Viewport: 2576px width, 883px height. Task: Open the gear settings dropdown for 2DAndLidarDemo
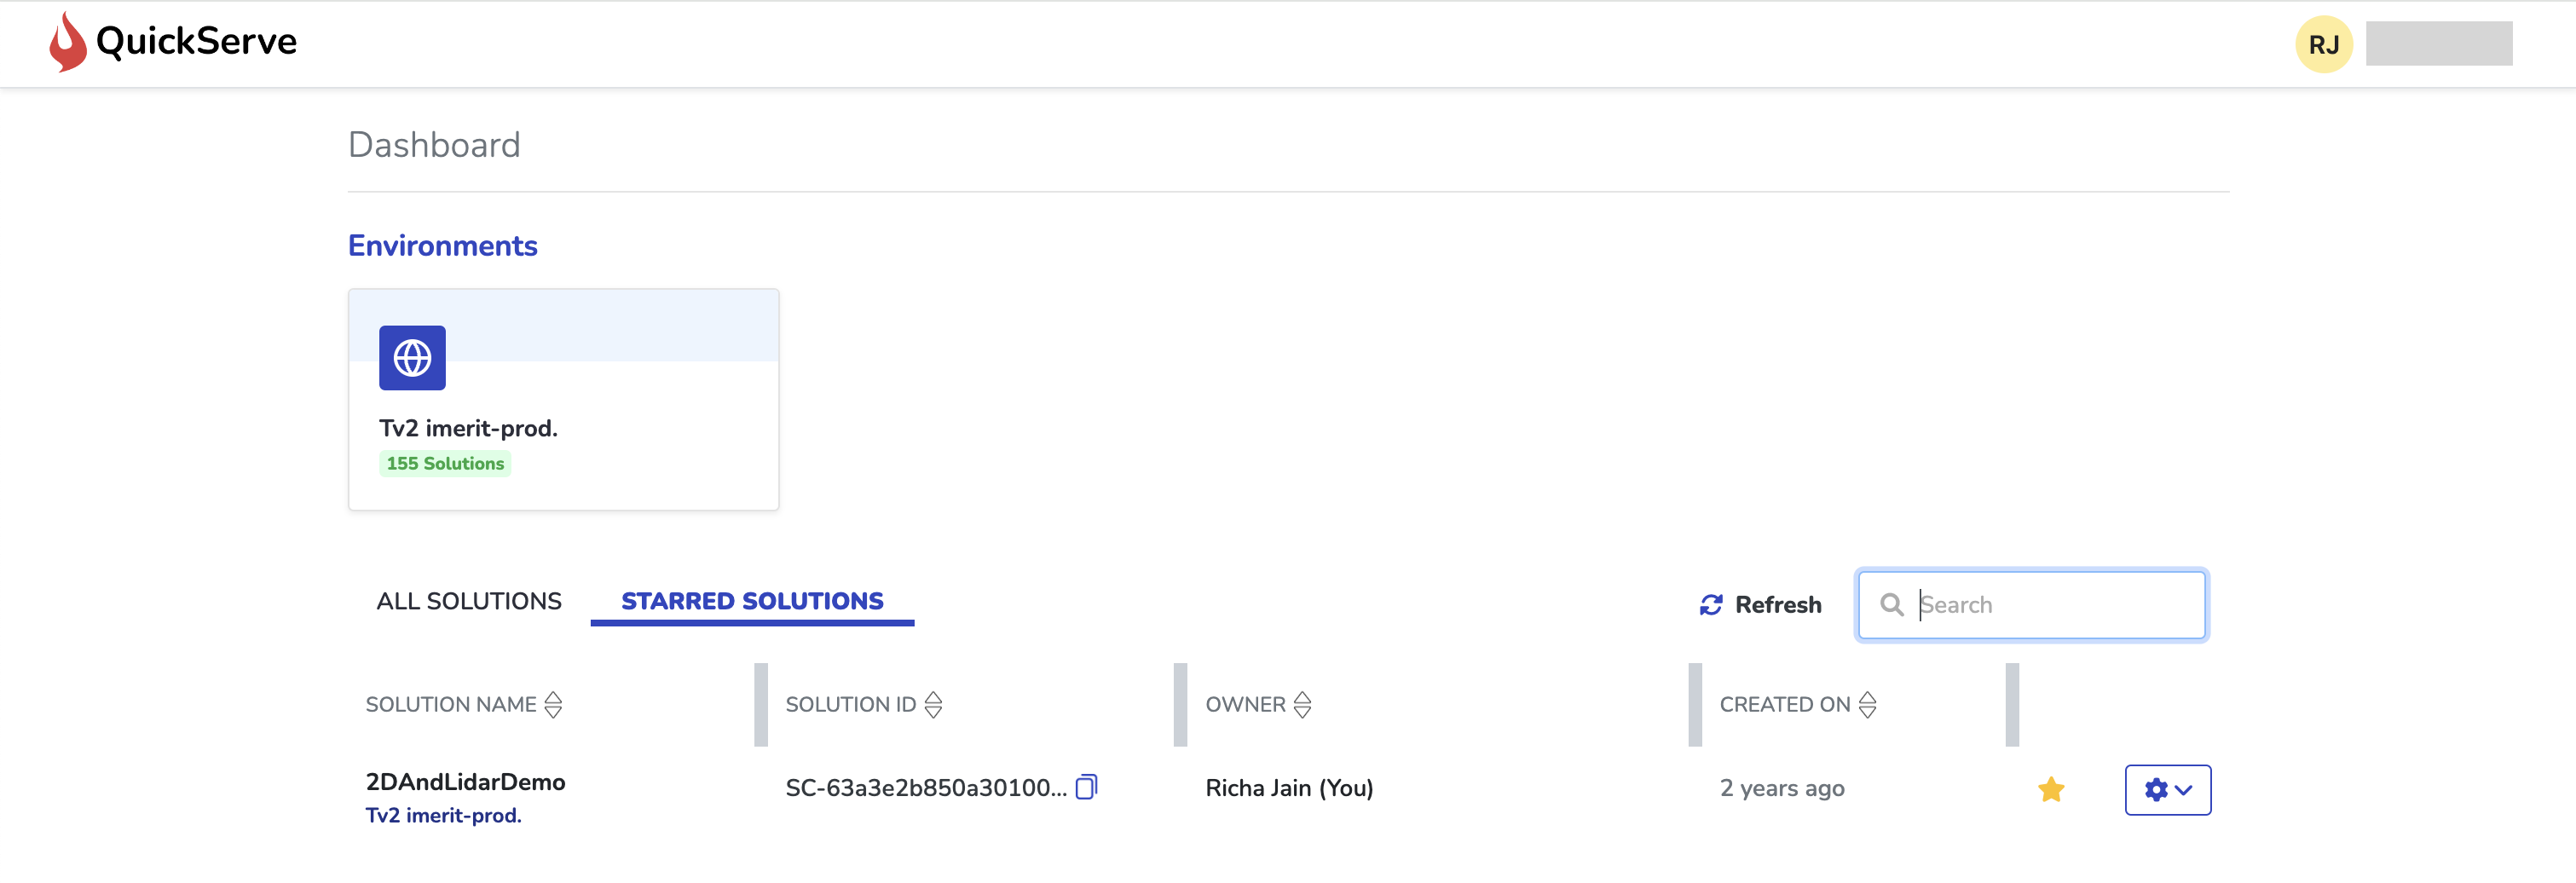point(2167,790)
